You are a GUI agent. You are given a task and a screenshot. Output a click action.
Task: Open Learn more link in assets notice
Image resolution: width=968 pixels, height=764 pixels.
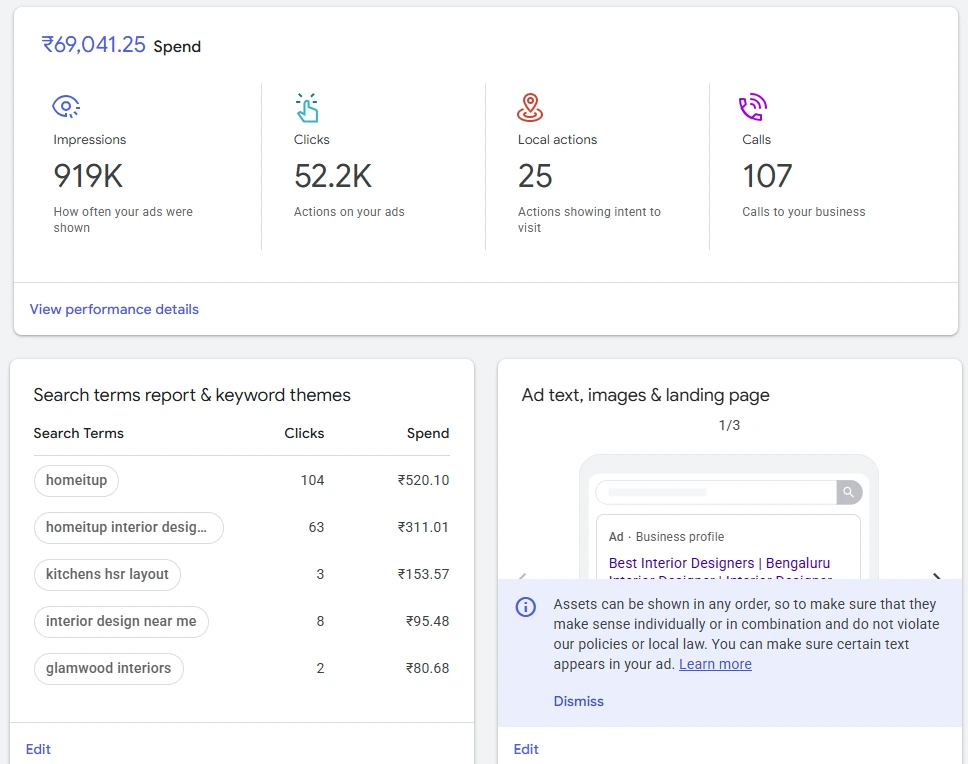tap(715, 664)
